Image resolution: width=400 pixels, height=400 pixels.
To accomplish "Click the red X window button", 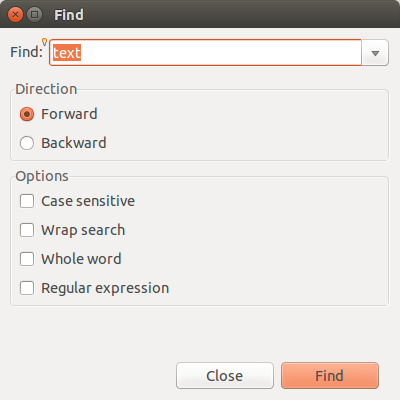I will [x=15, y=15].
